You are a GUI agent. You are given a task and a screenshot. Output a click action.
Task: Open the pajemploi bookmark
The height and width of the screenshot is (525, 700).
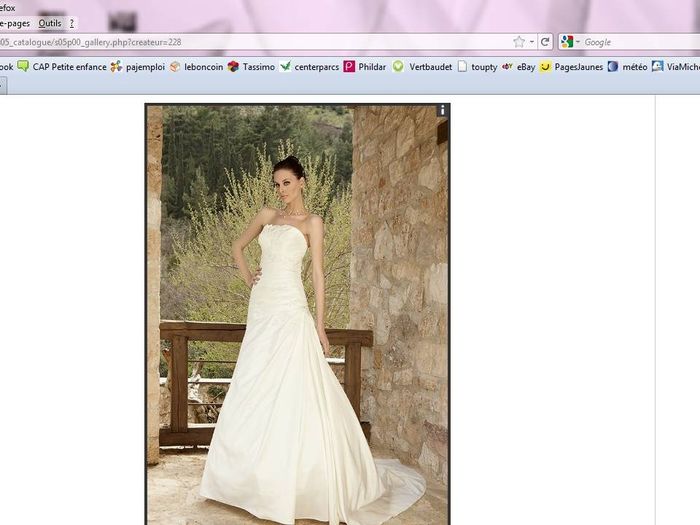tap(145, 67)
